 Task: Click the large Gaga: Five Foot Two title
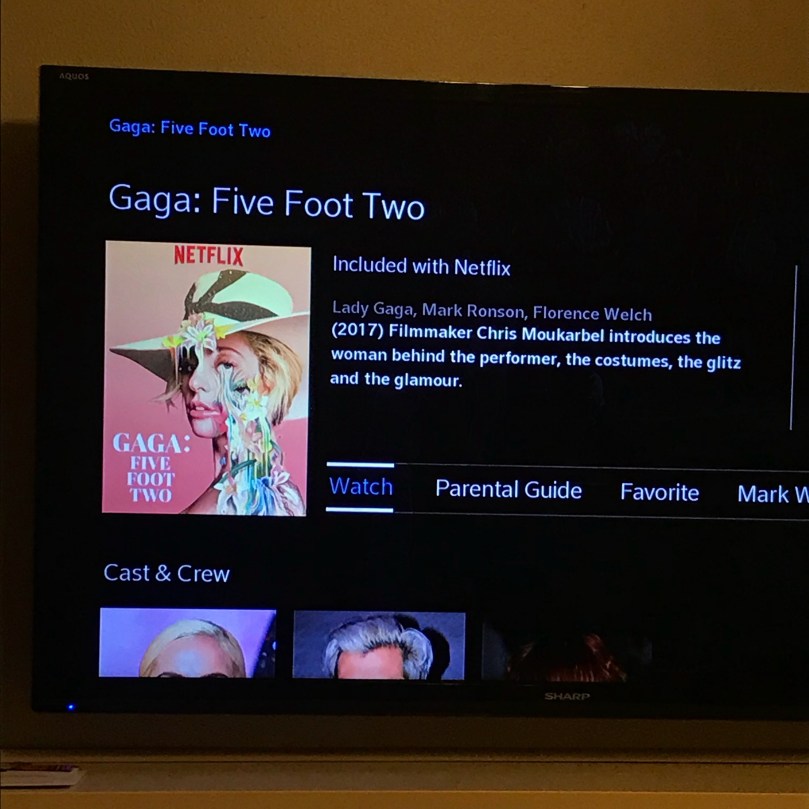(x=266, y=203)
